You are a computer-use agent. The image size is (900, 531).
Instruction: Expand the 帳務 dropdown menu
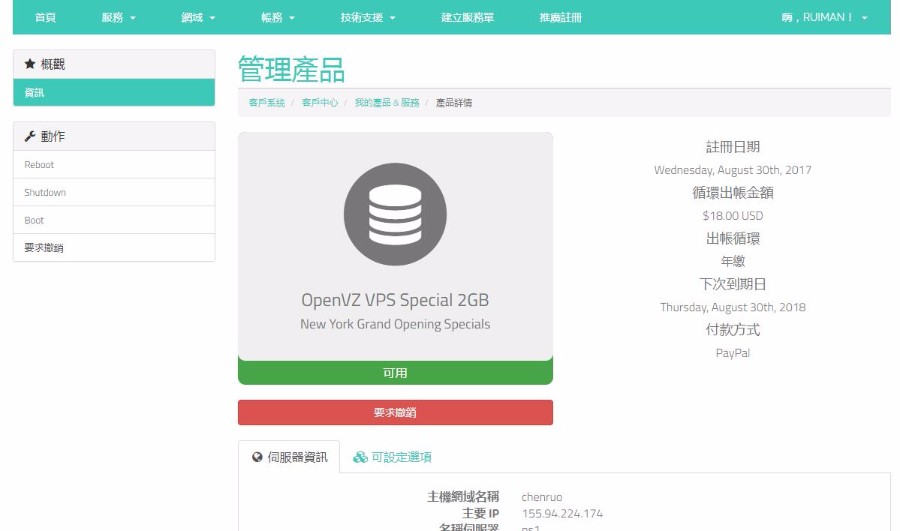click(278, 17)
